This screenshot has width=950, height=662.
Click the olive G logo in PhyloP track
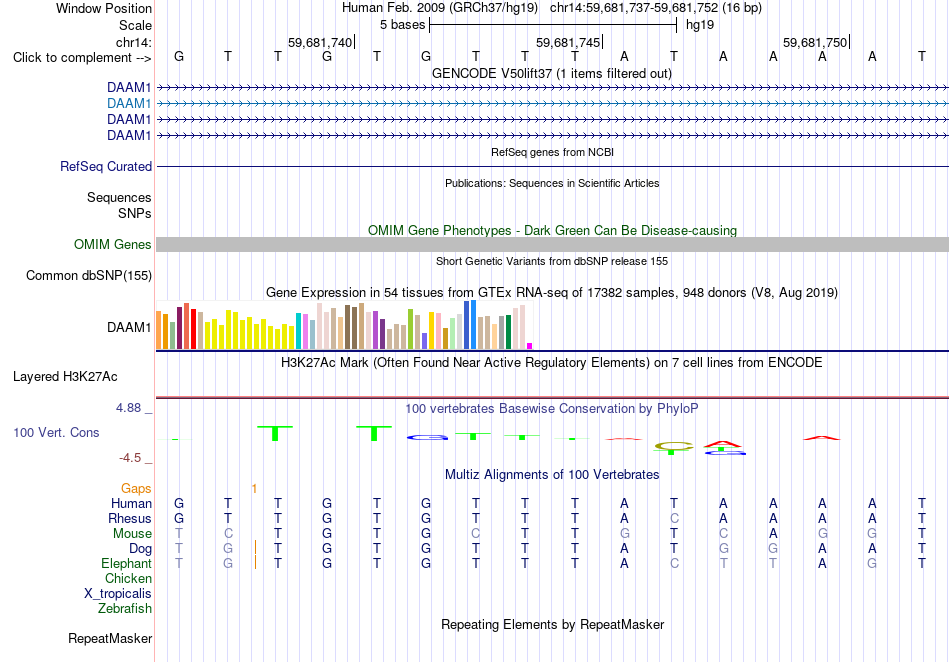674,447
